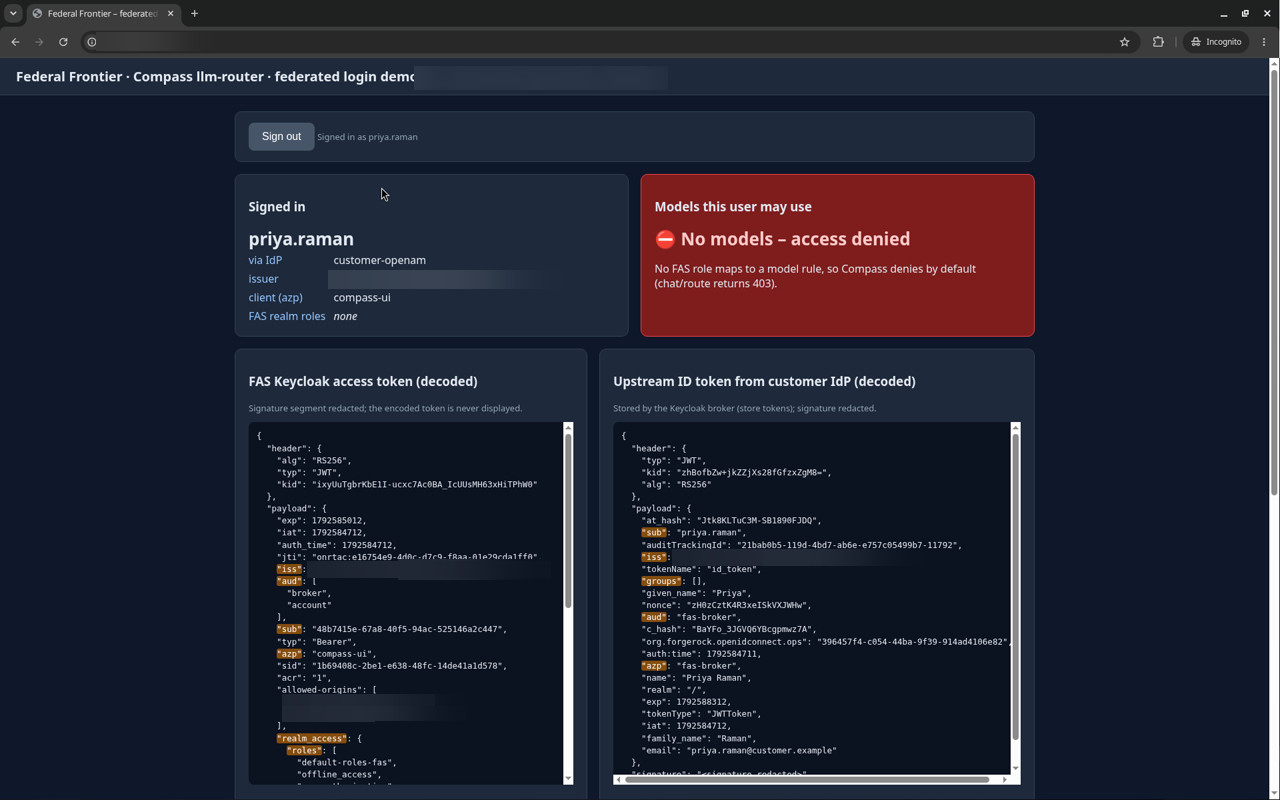The width and height of the screenshot is (1280, 800).
Task: Click the browser back arrow
Action: (x=15, y=42)
